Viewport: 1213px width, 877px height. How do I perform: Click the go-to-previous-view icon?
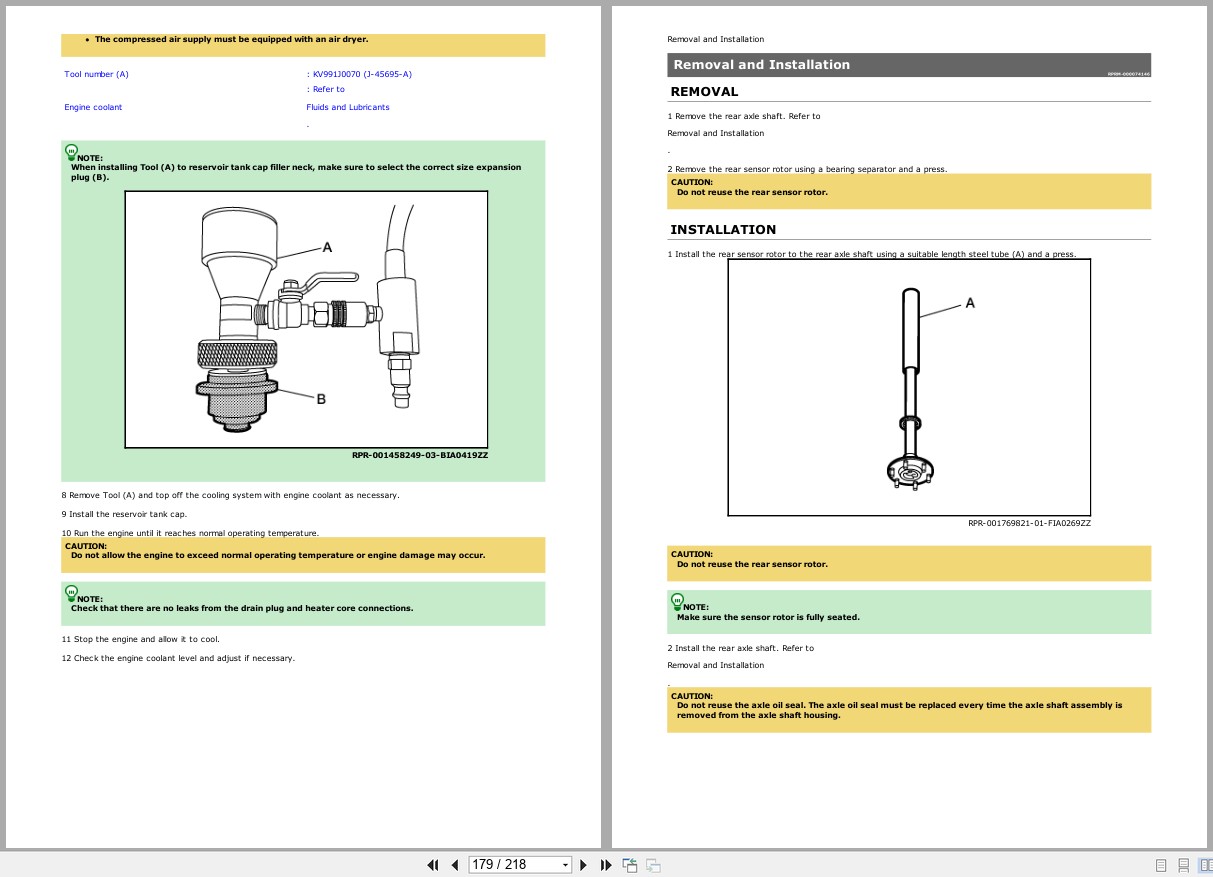coord(630,865)
